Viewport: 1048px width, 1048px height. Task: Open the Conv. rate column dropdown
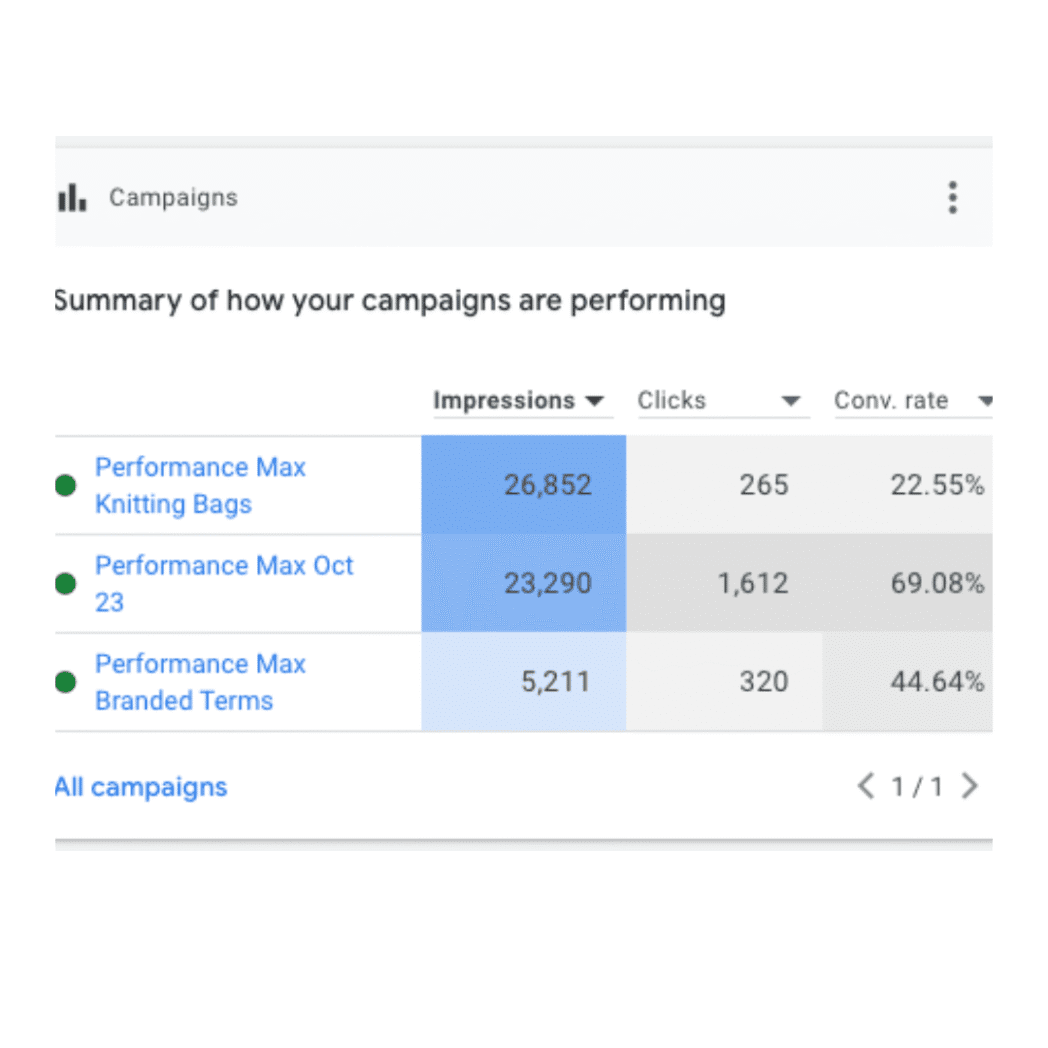click(985, 402)
